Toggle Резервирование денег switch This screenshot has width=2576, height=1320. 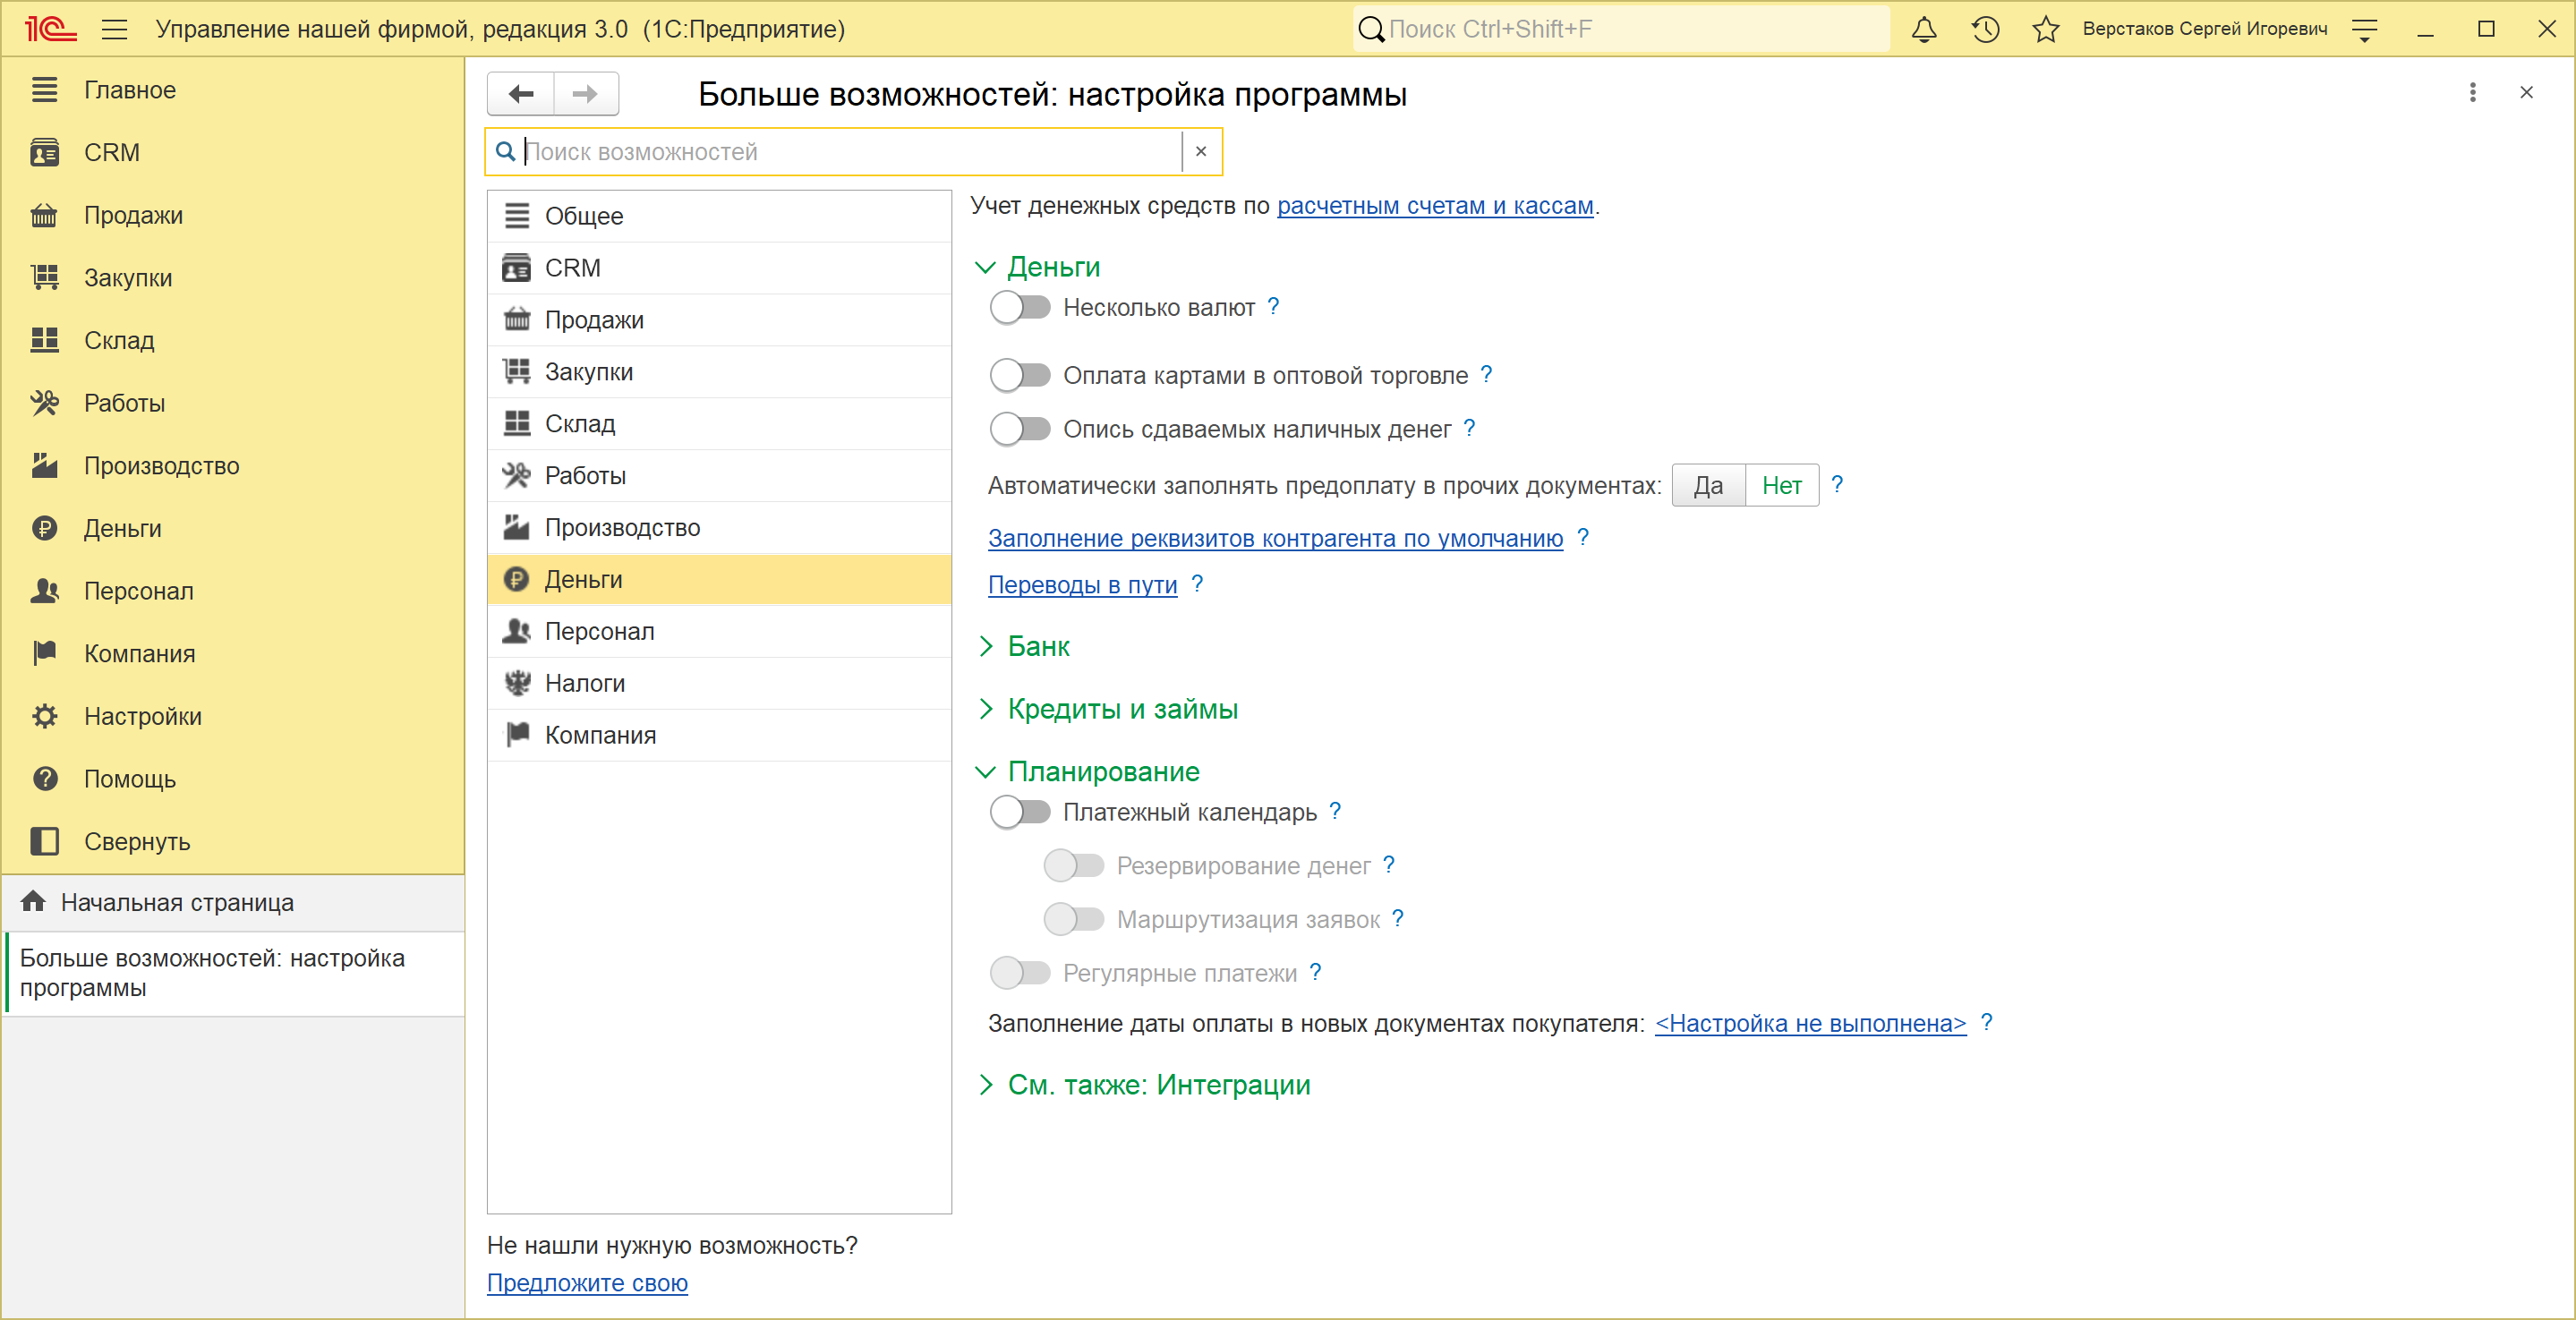tap(1074, 865)
